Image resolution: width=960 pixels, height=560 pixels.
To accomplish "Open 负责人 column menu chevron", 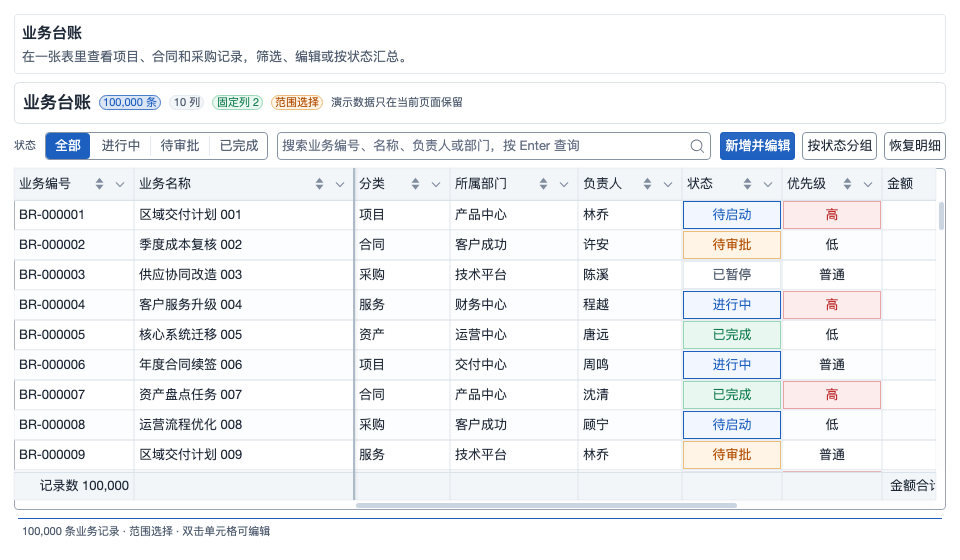I will (668, 184).
